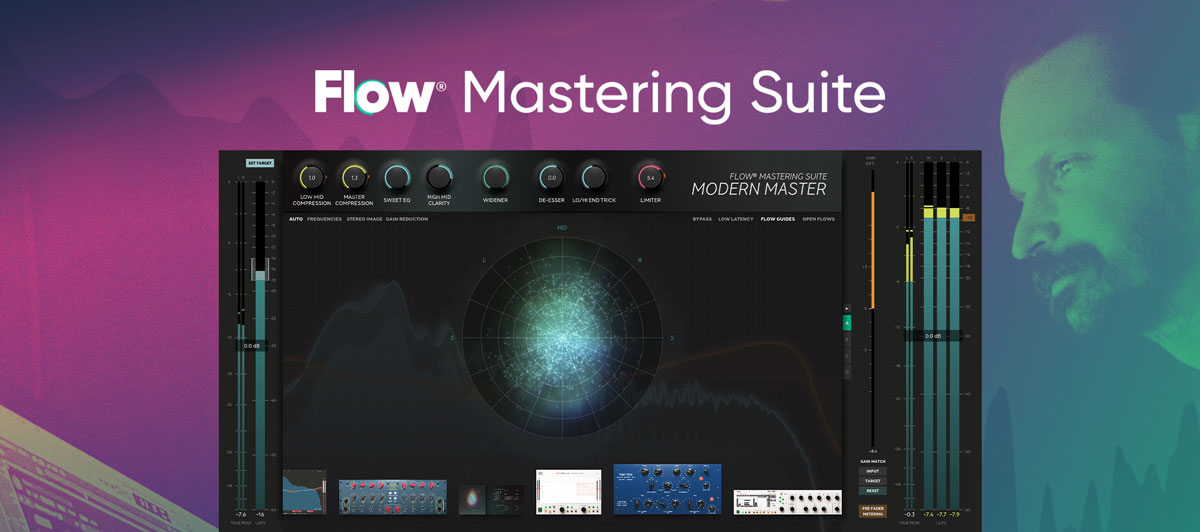Open the Gain Reduction view tab

click(407, 219)
